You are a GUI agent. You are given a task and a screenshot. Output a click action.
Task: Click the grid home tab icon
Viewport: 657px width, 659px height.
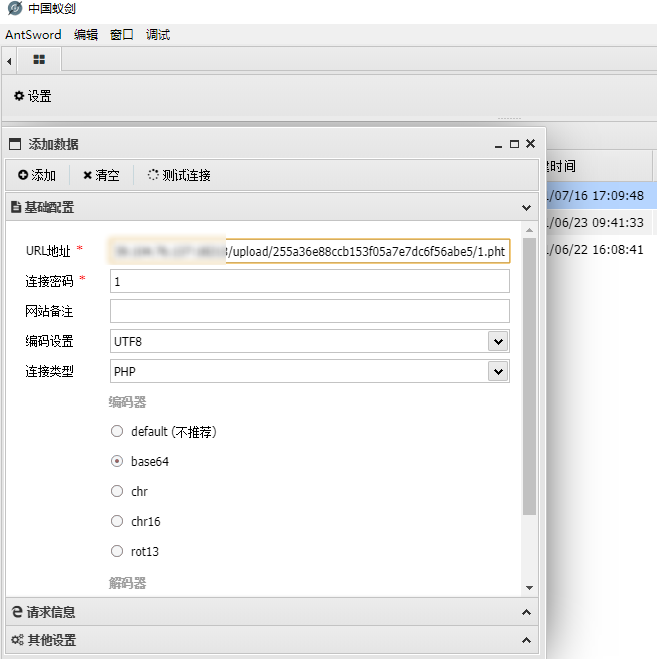click(x=39, y=60)
